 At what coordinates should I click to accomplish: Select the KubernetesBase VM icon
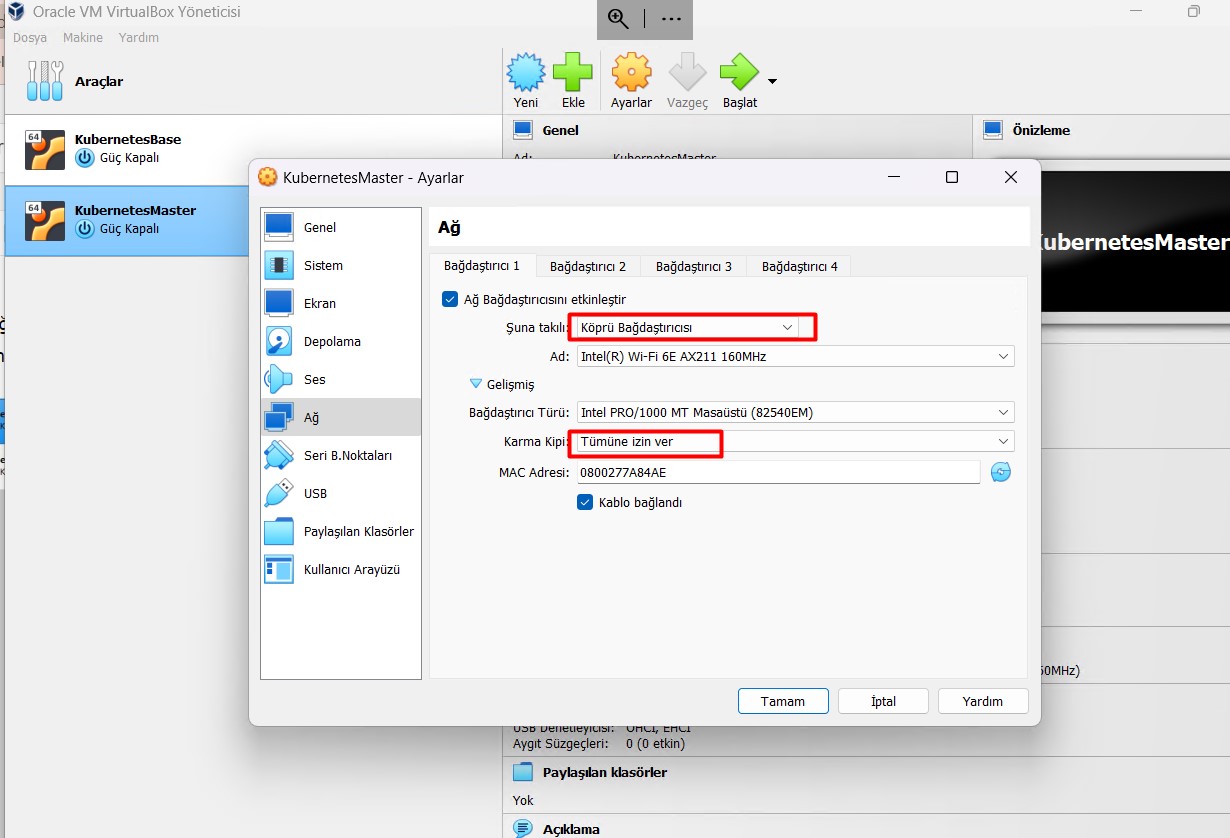point(45,149)
